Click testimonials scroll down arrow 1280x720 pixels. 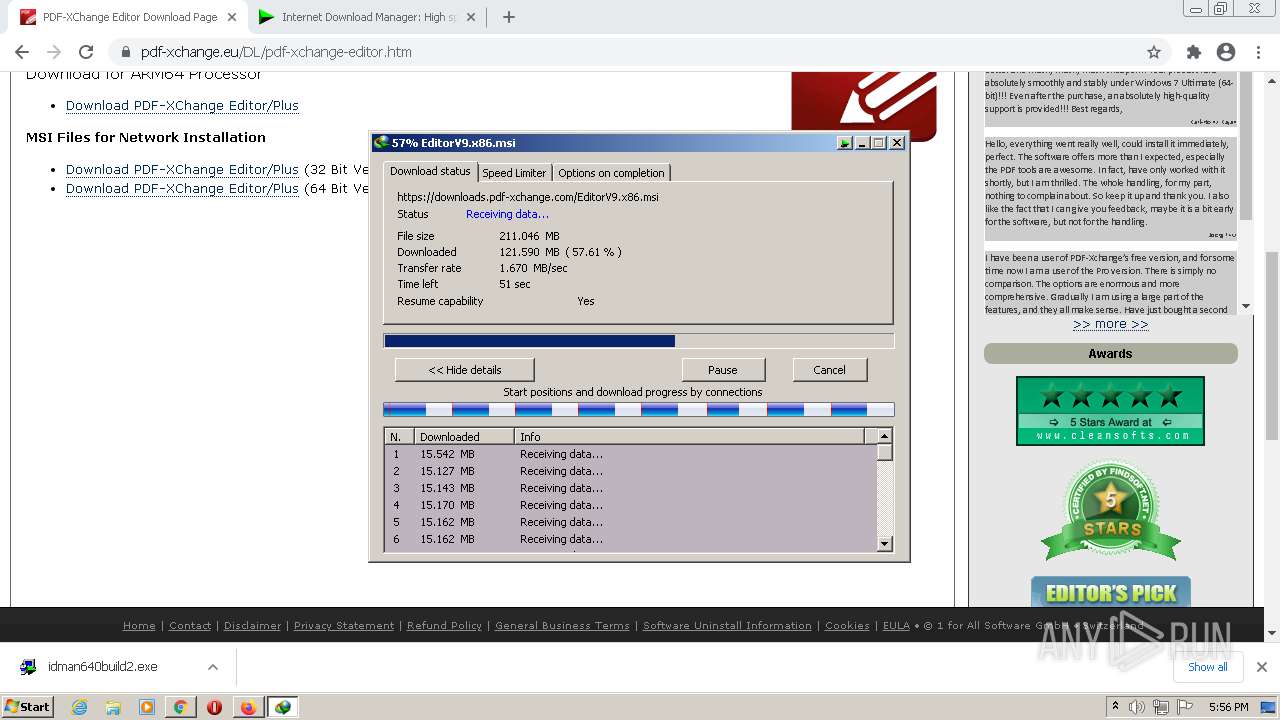(x=1246, y=306)
